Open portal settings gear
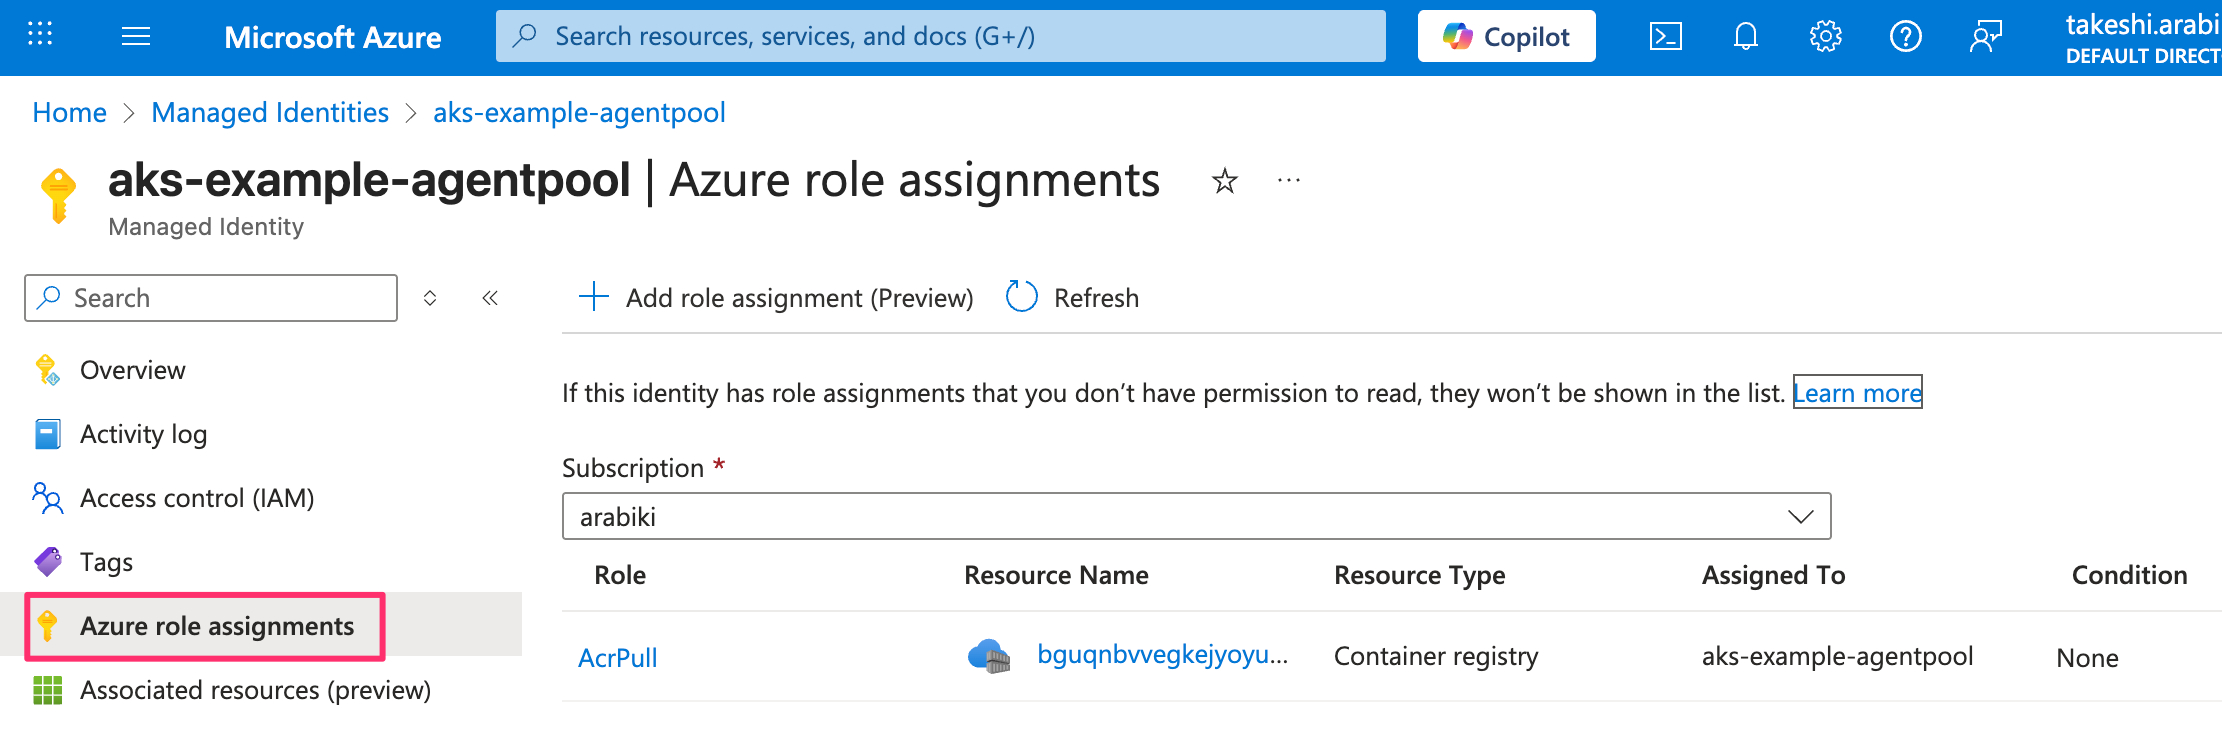The height and width of the screenshot is (736, 2222). click(1825, 37)
